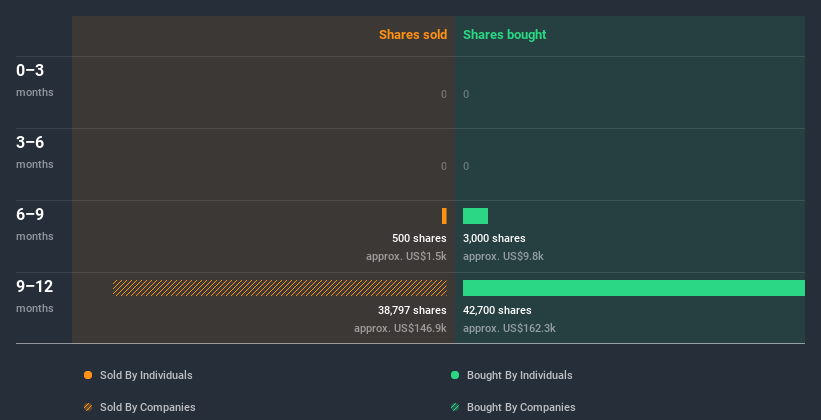Click the approx. US$9.8k bought amount
The width and height of the screenshot is (821, 420).
pyautogui.click(x=503, y=256)
